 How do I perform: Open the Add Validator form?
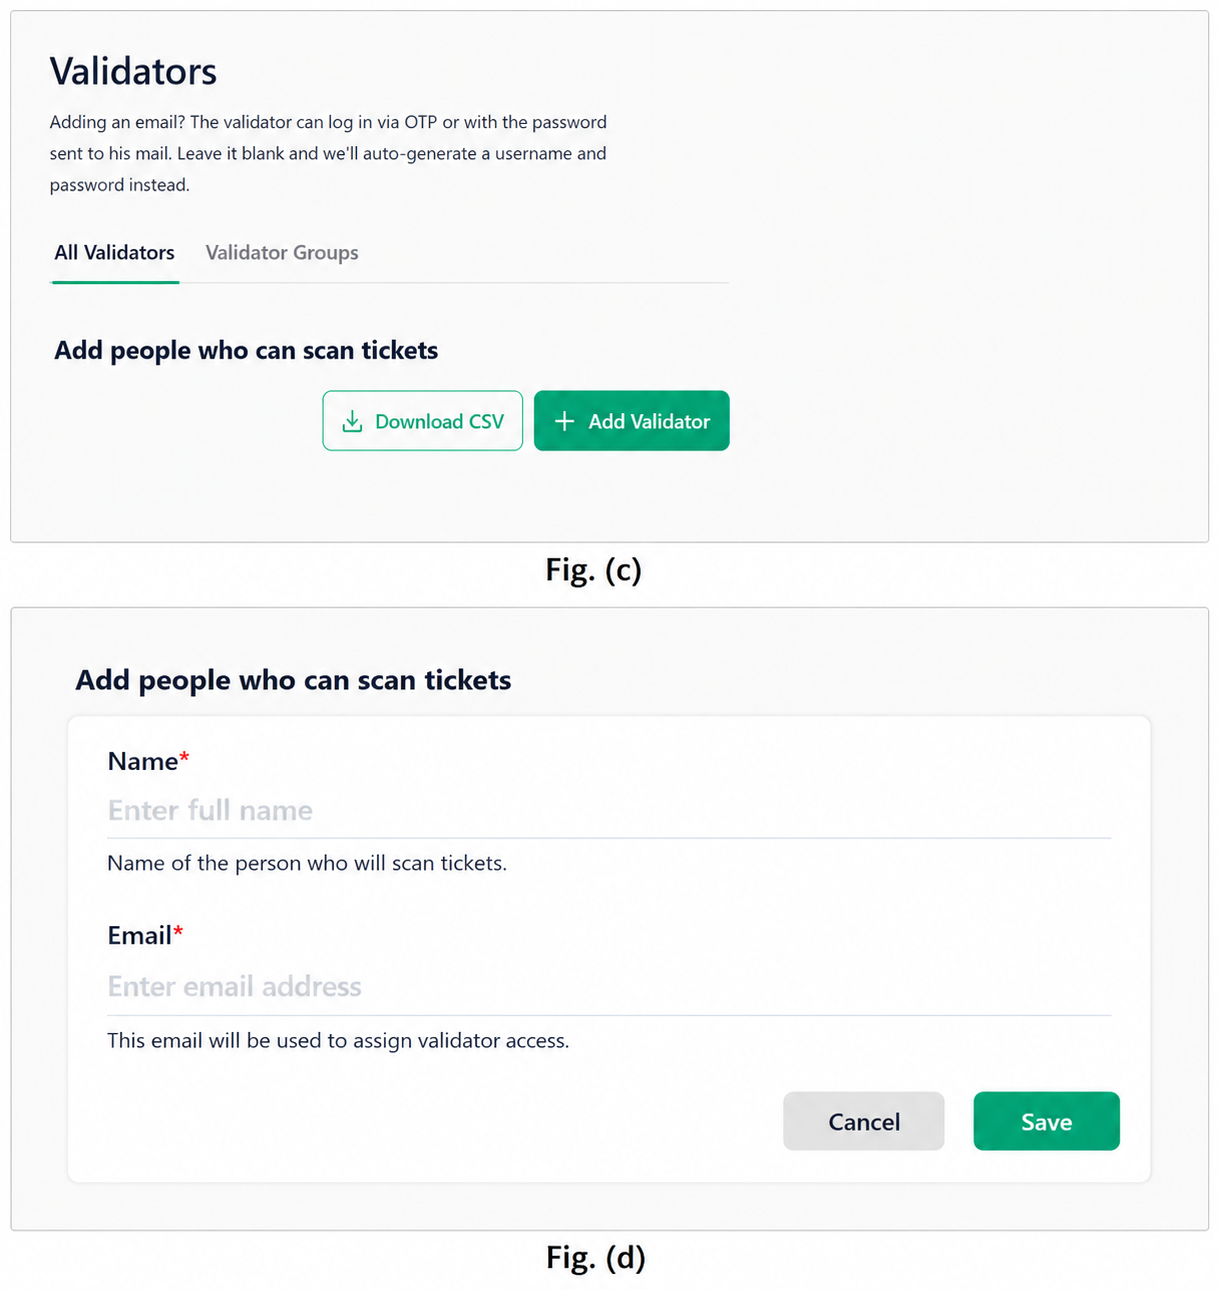631,421
